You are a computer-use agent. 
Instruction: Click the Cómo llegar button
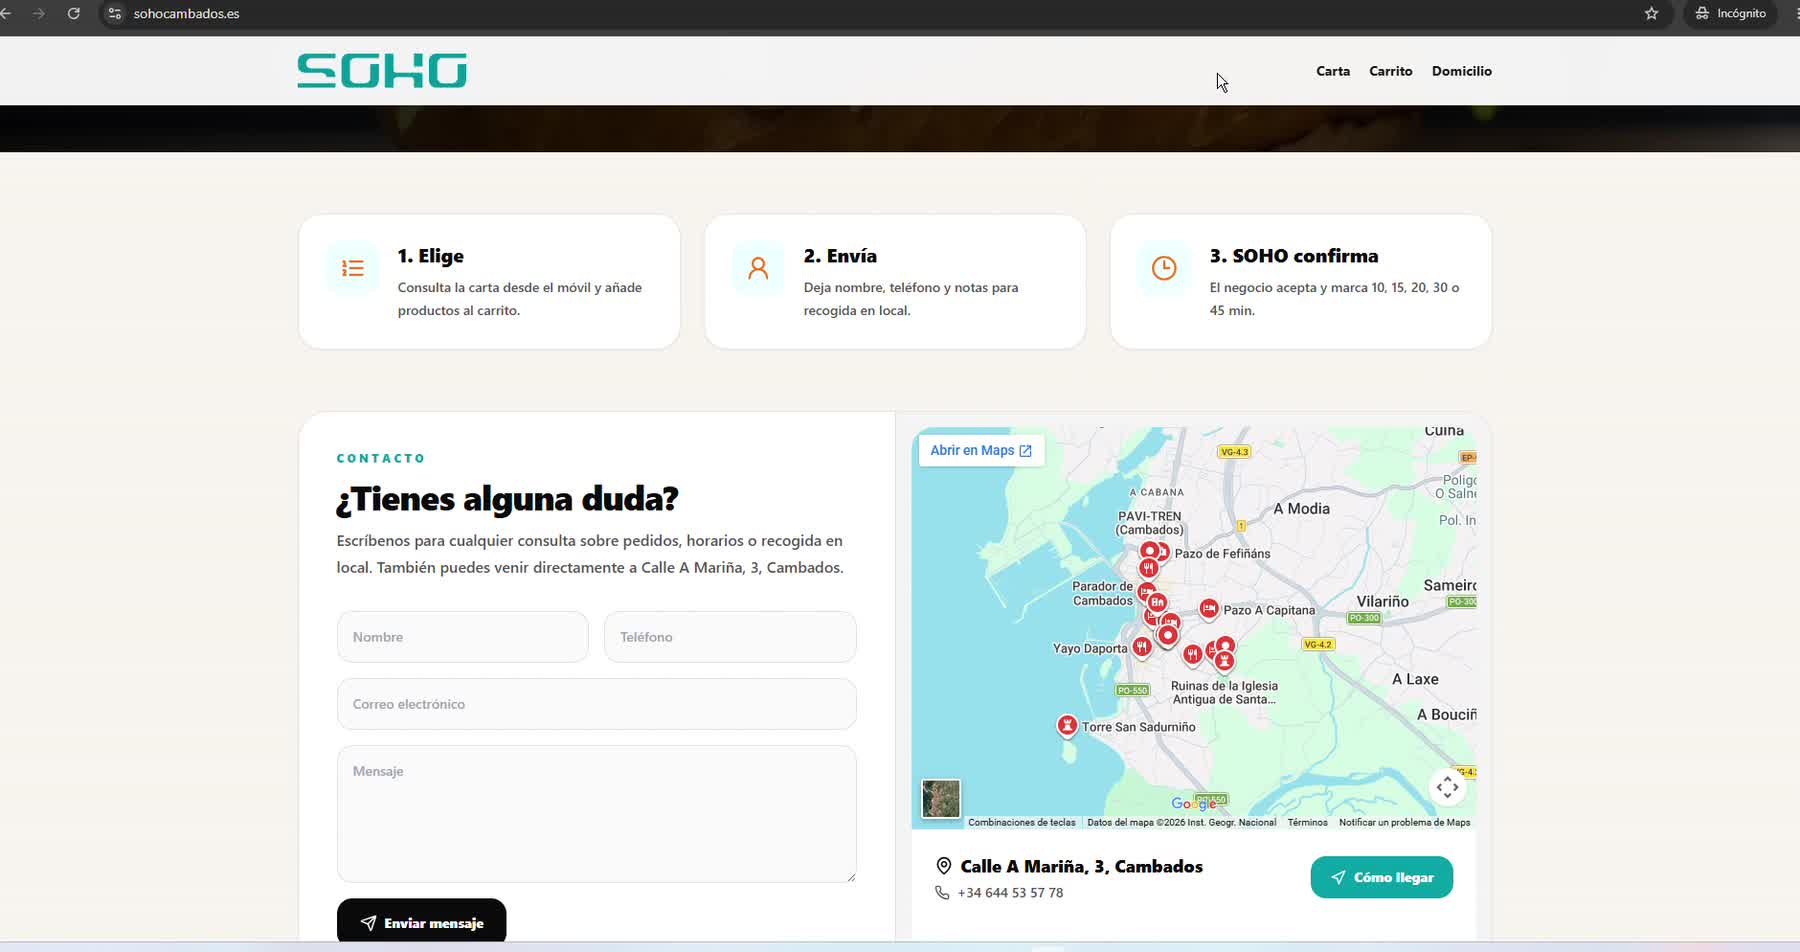[1382, 877]
